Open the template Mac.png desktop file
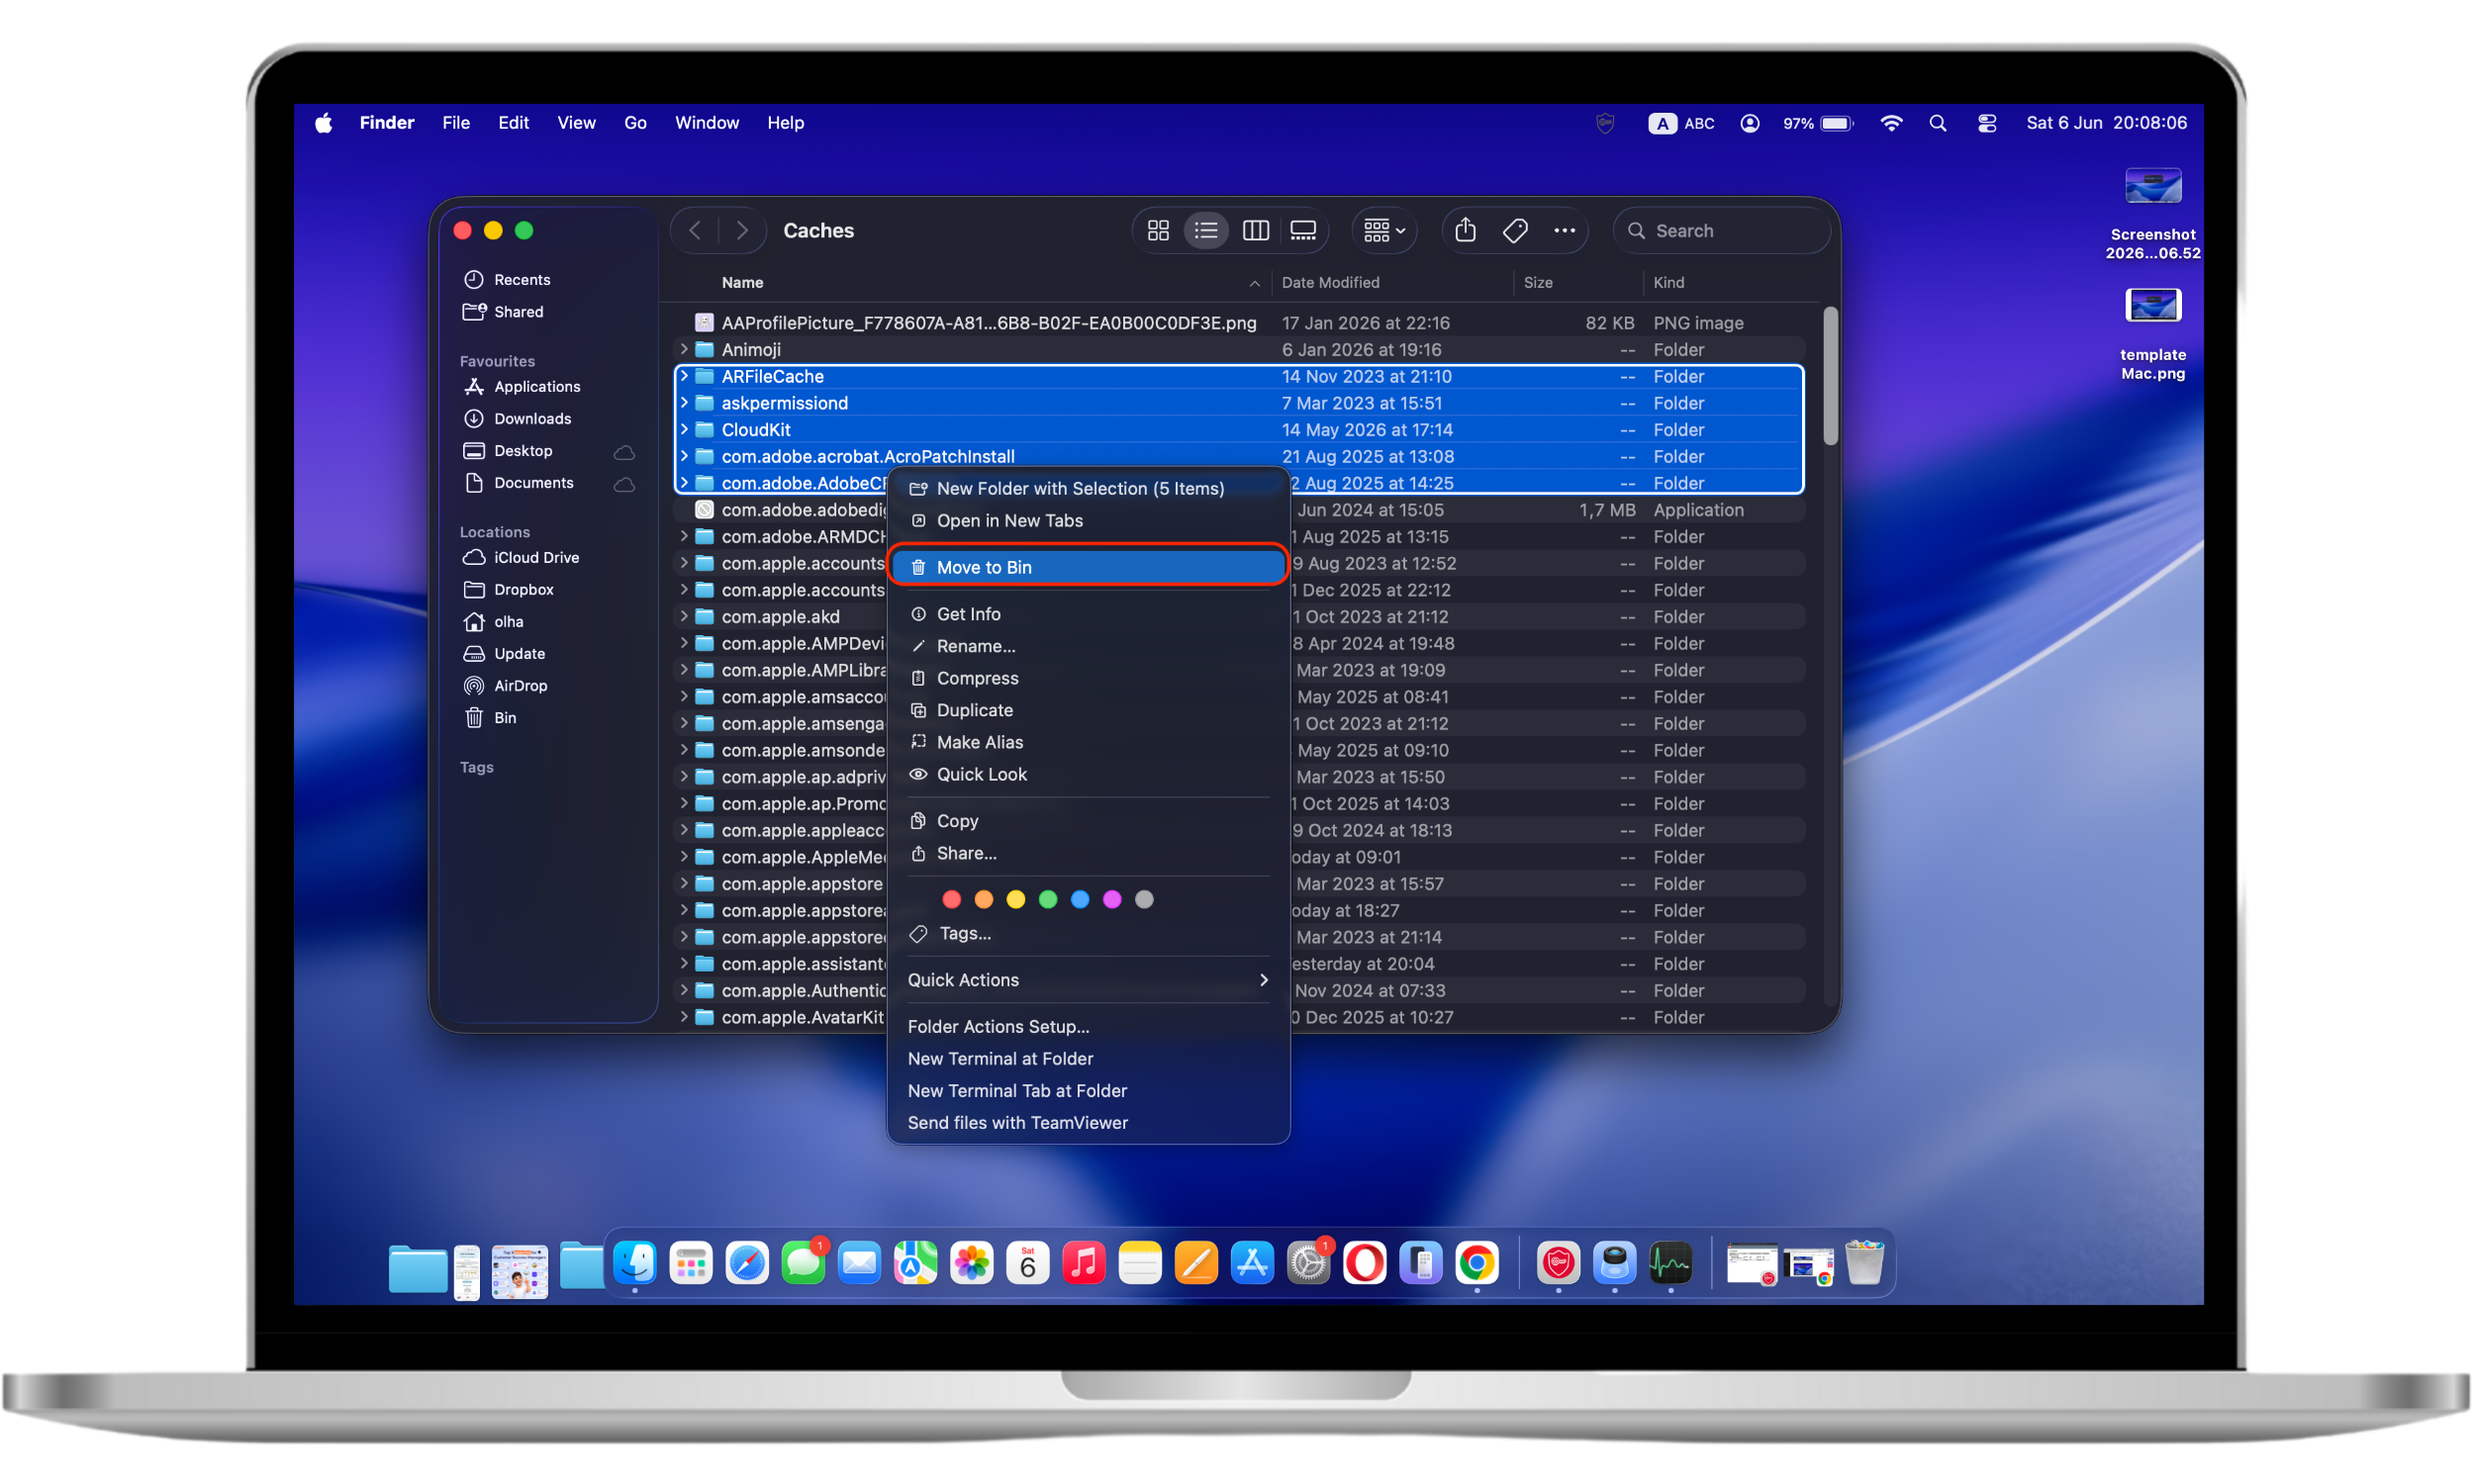The image size is (2474, 1484). 2153,336
